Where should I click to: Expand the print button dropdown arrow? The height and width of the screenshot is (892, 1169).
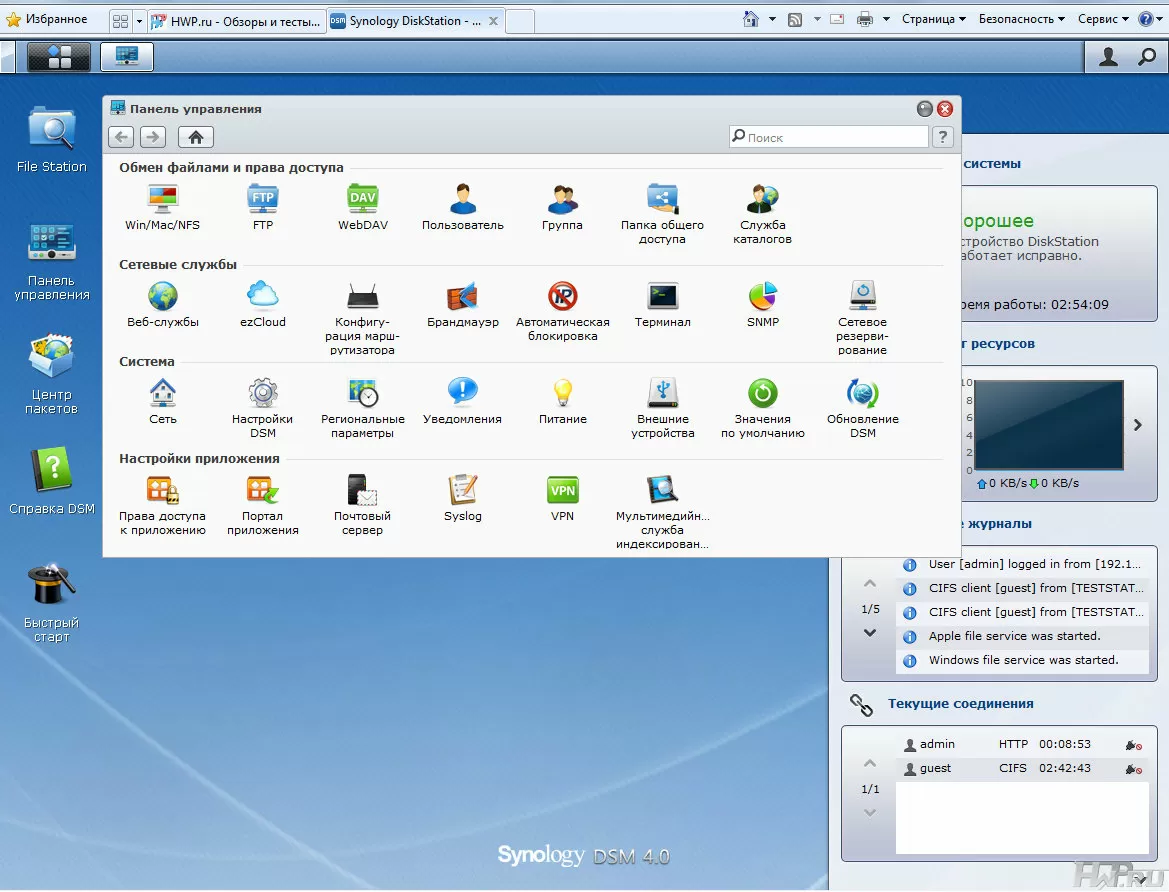tap(886, 19)
